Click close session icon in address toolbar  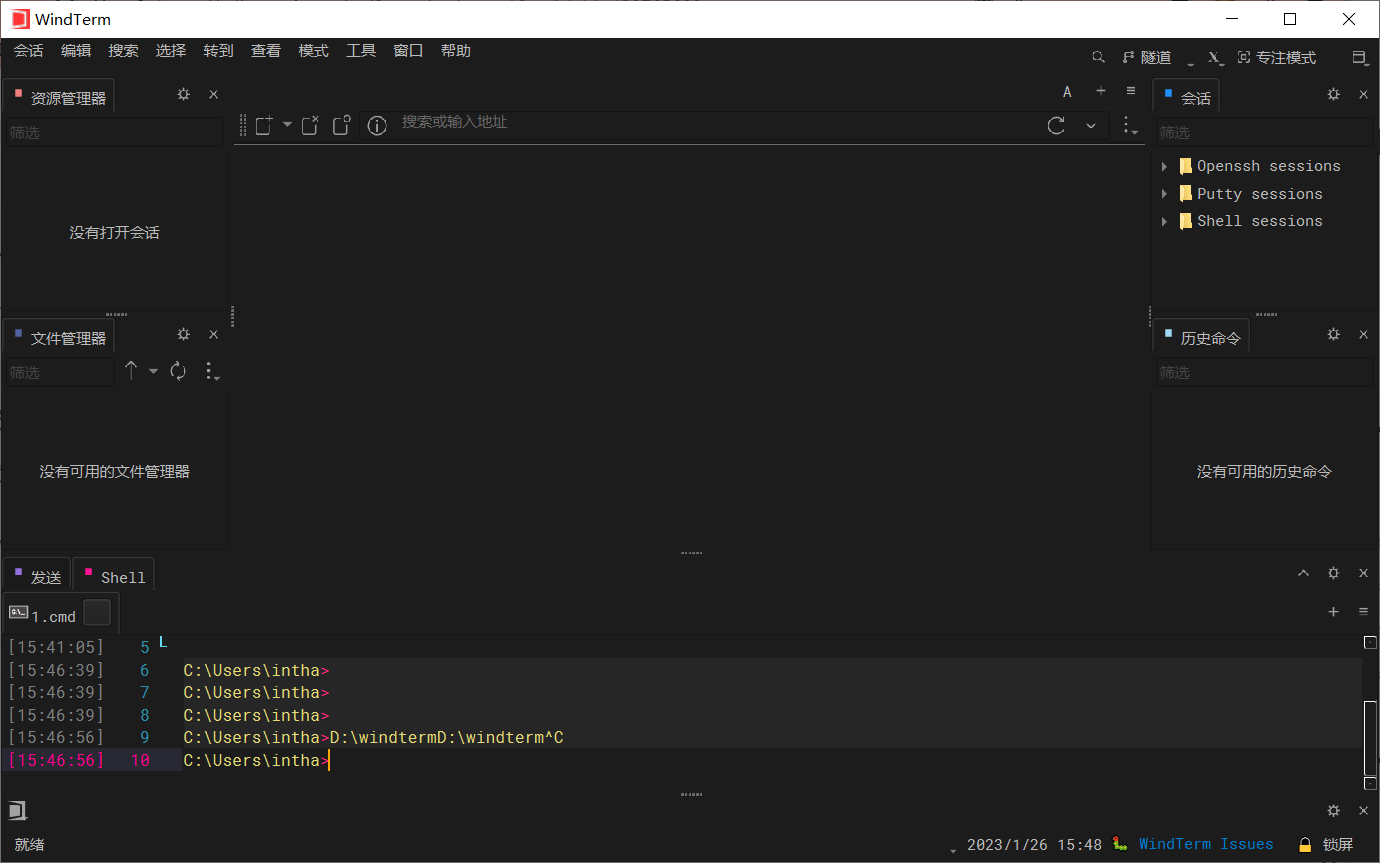coord(310,125)
